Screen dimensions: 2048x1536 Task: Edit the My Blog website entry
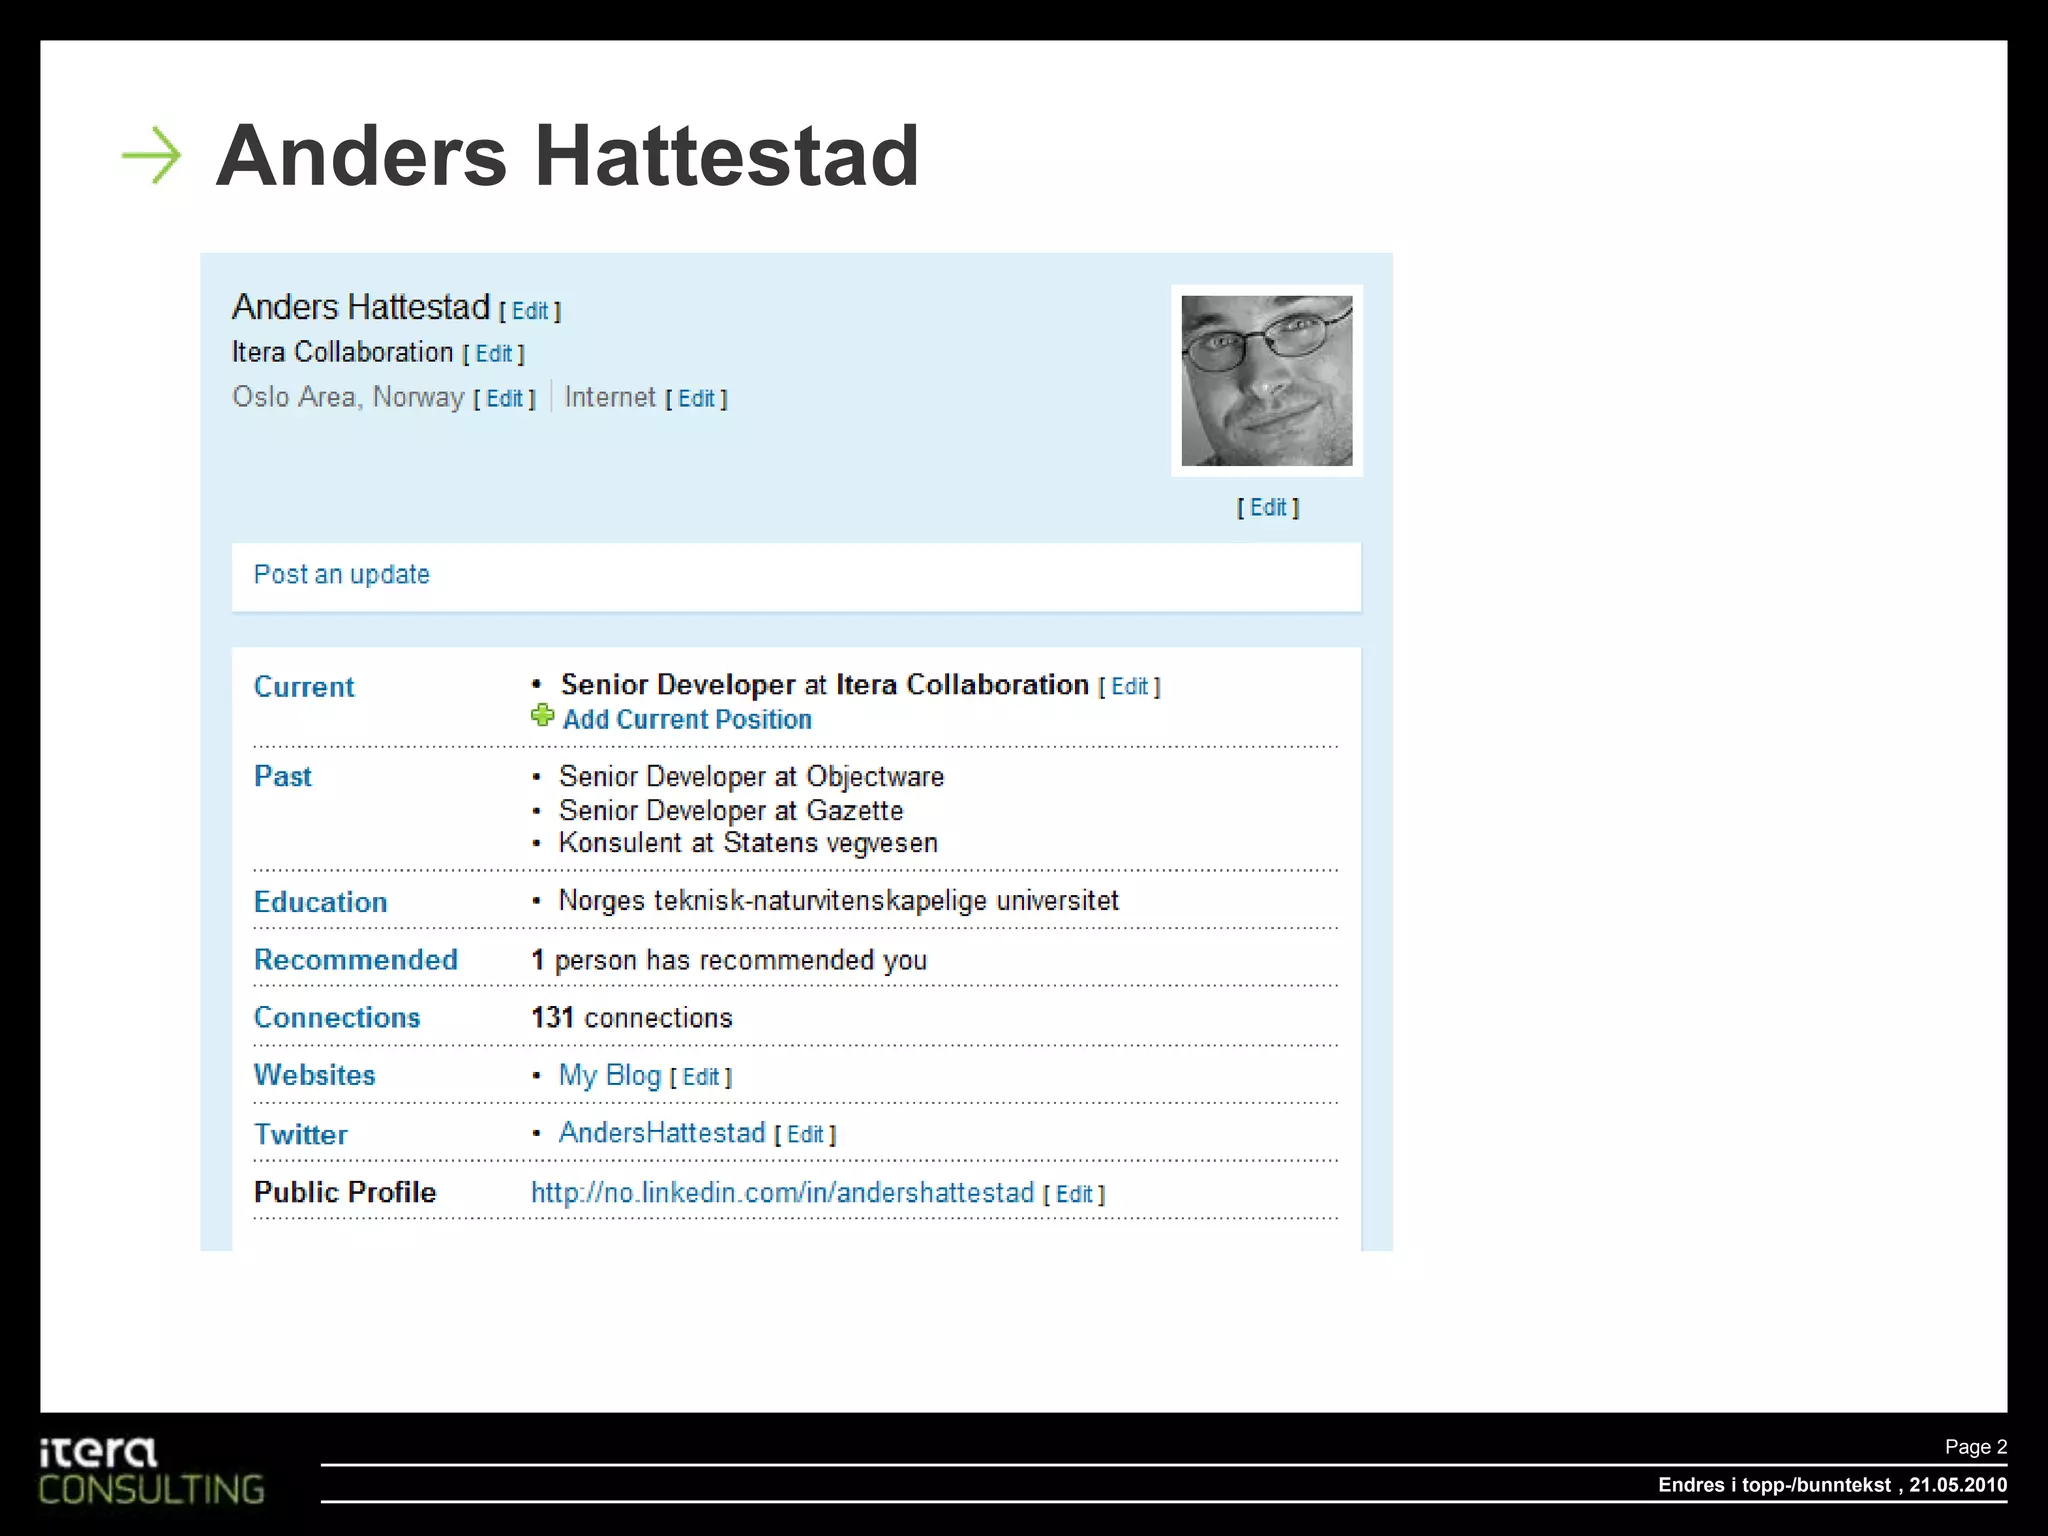[701, 1077]
